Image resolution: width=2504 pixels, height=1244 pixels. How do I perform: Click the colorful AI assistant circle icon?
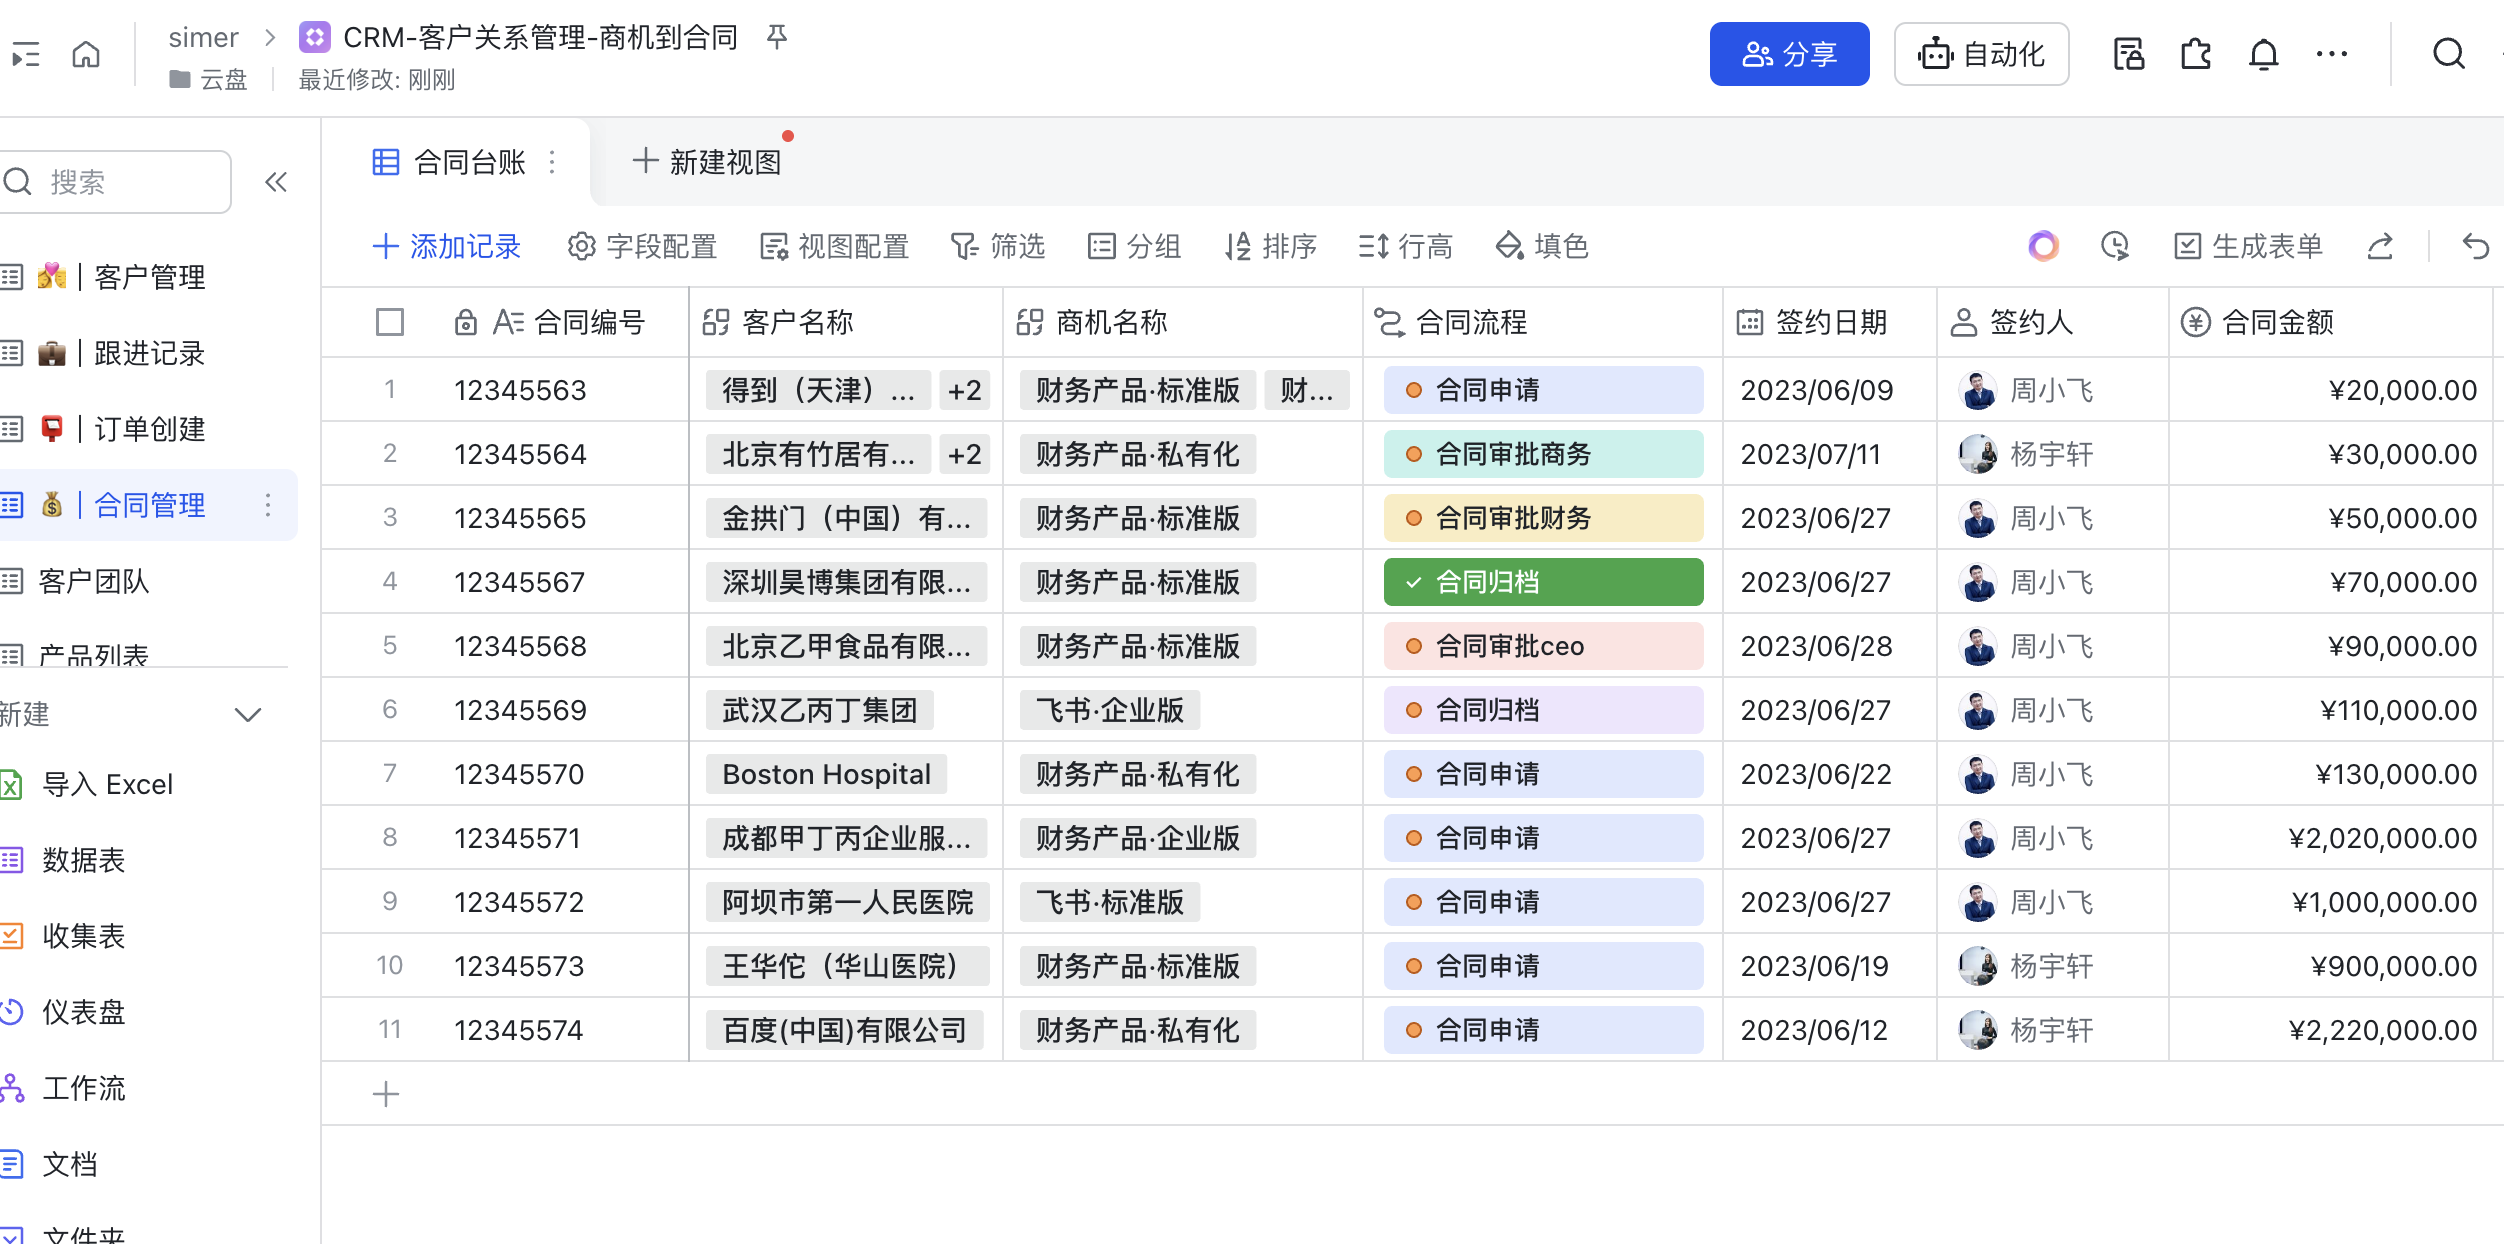coord(2043,246)
